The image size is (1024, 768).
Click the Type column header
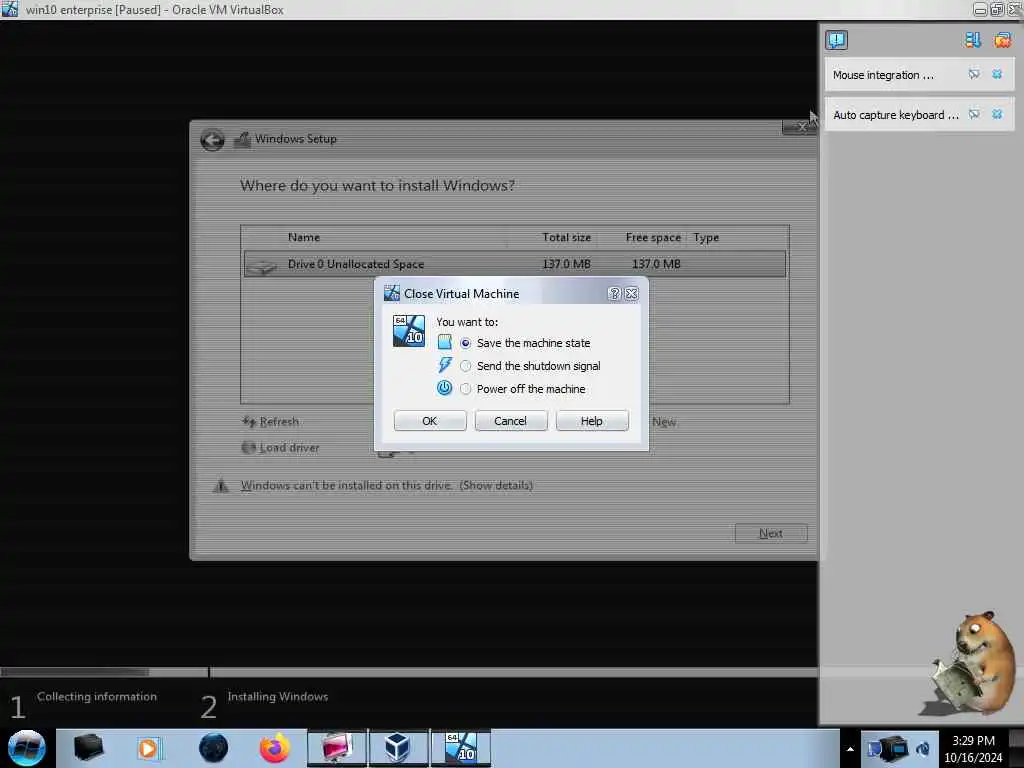(706, 238)
